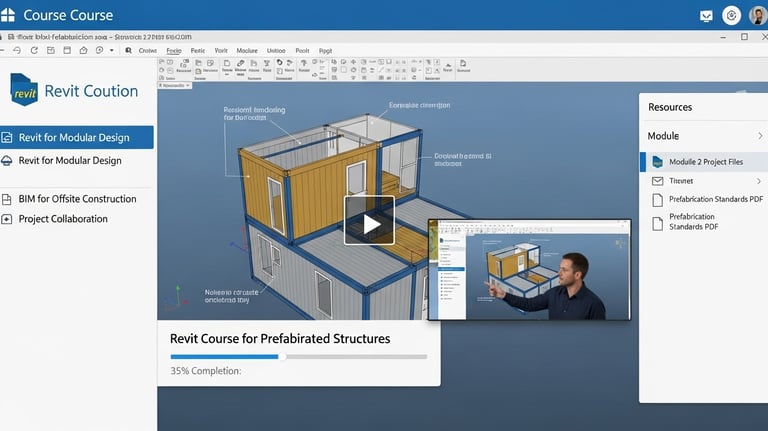Click the magnifier search icon before Crotwe
Screen dimensions: 768x431
coord(128,50)
